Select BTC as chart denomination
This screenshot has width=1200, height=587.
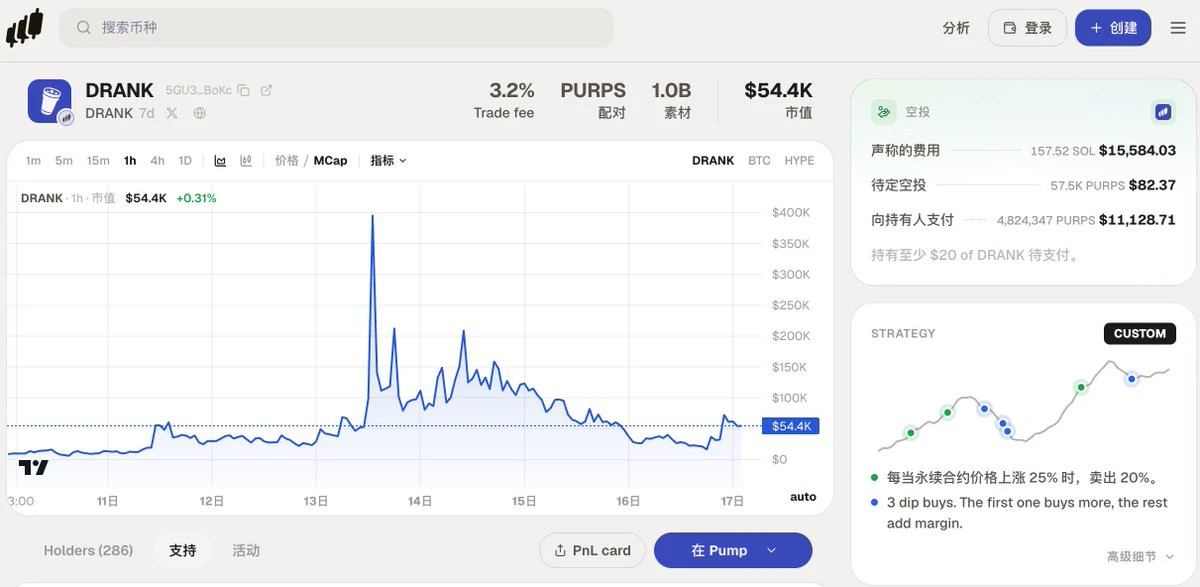pyautogui.click(x=759, y=160)
